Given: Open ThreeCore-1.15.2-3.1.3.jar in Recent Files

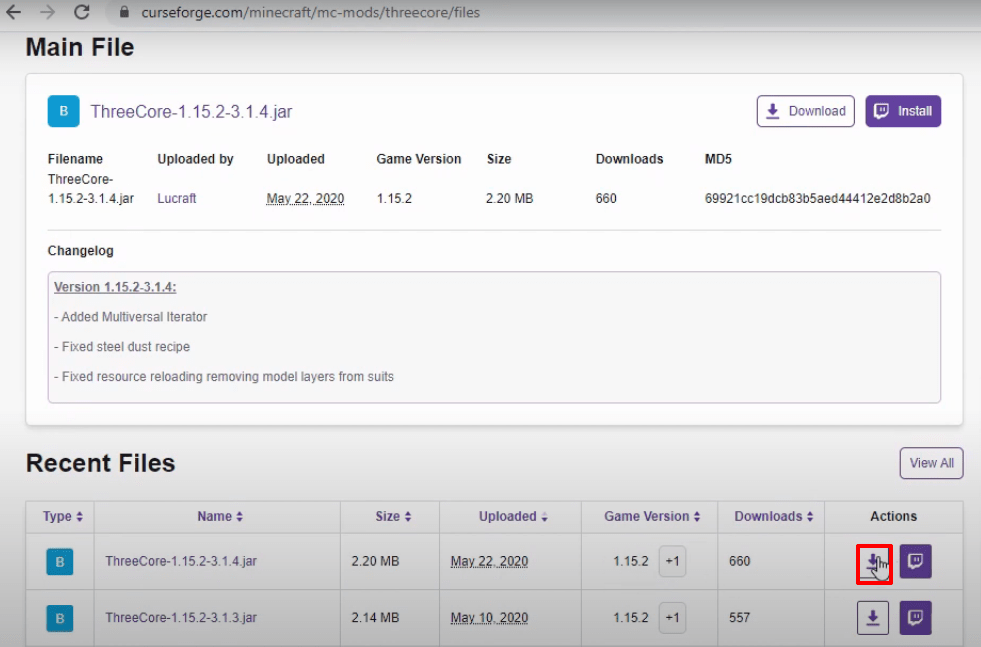Looking at the screenshot, I should (x=181, y=618).
